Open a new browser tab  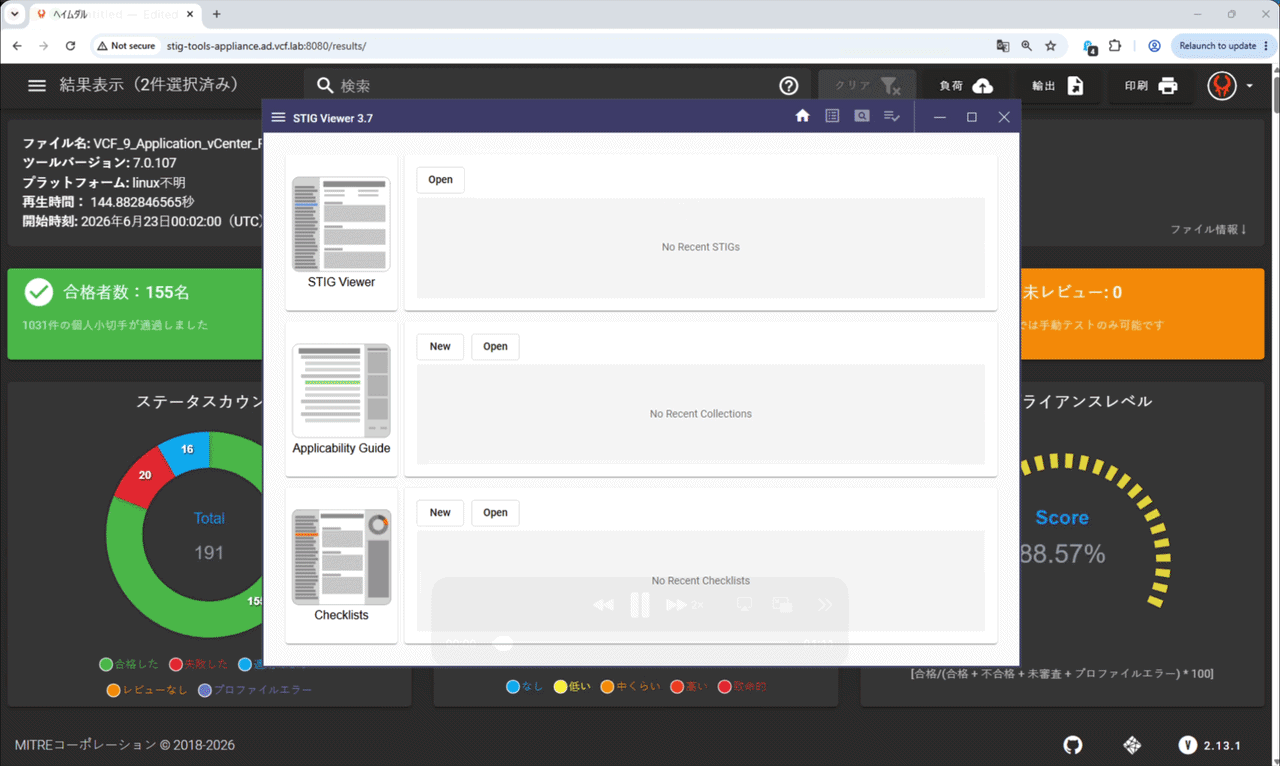tap(217, 14)
